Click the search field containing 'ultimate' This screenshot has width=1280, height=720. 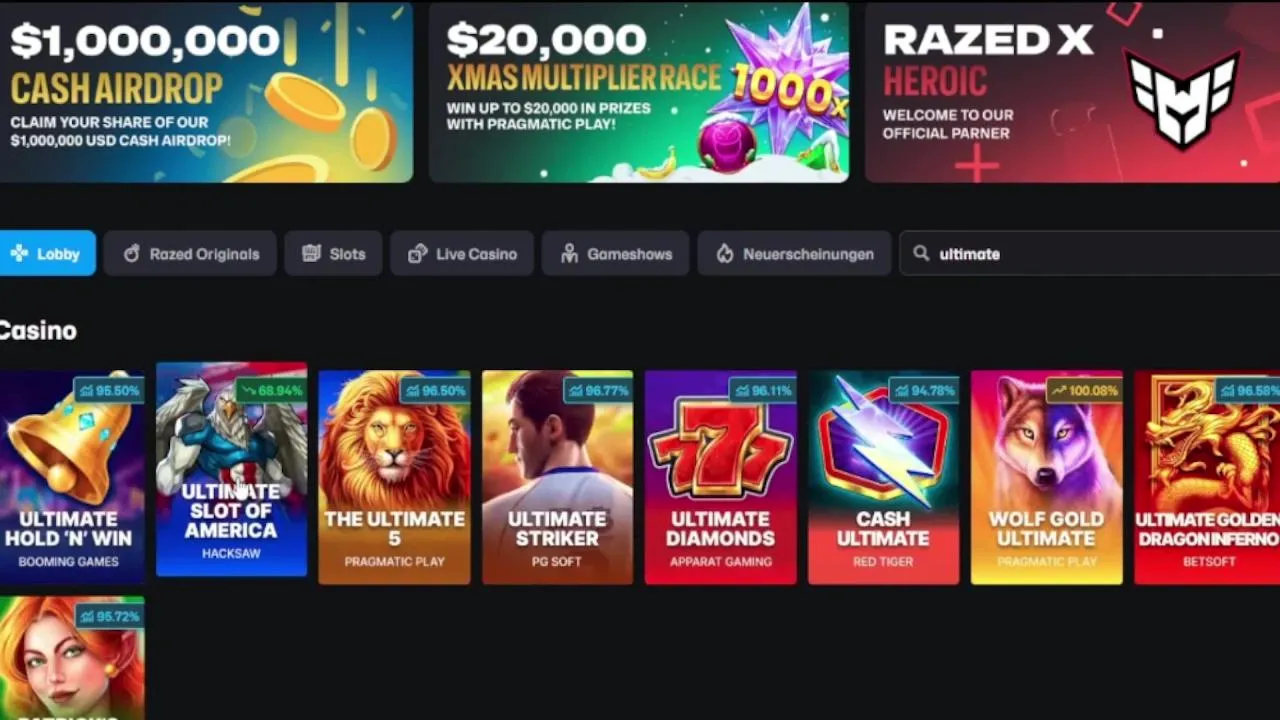(1090, 254)
